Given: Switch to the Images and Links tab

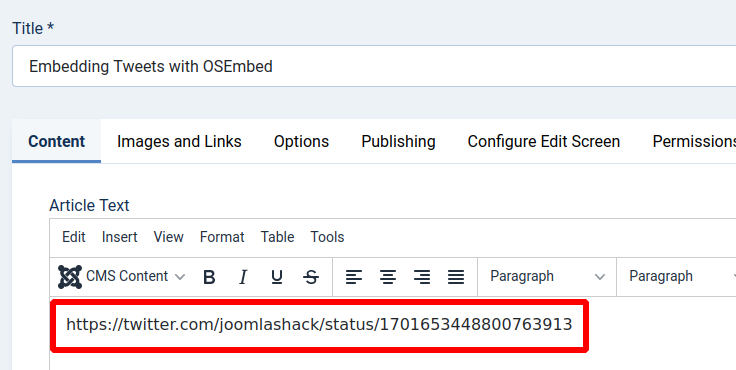Looking at the screenshot, I should pyautogui.click(x=179, y=141).
